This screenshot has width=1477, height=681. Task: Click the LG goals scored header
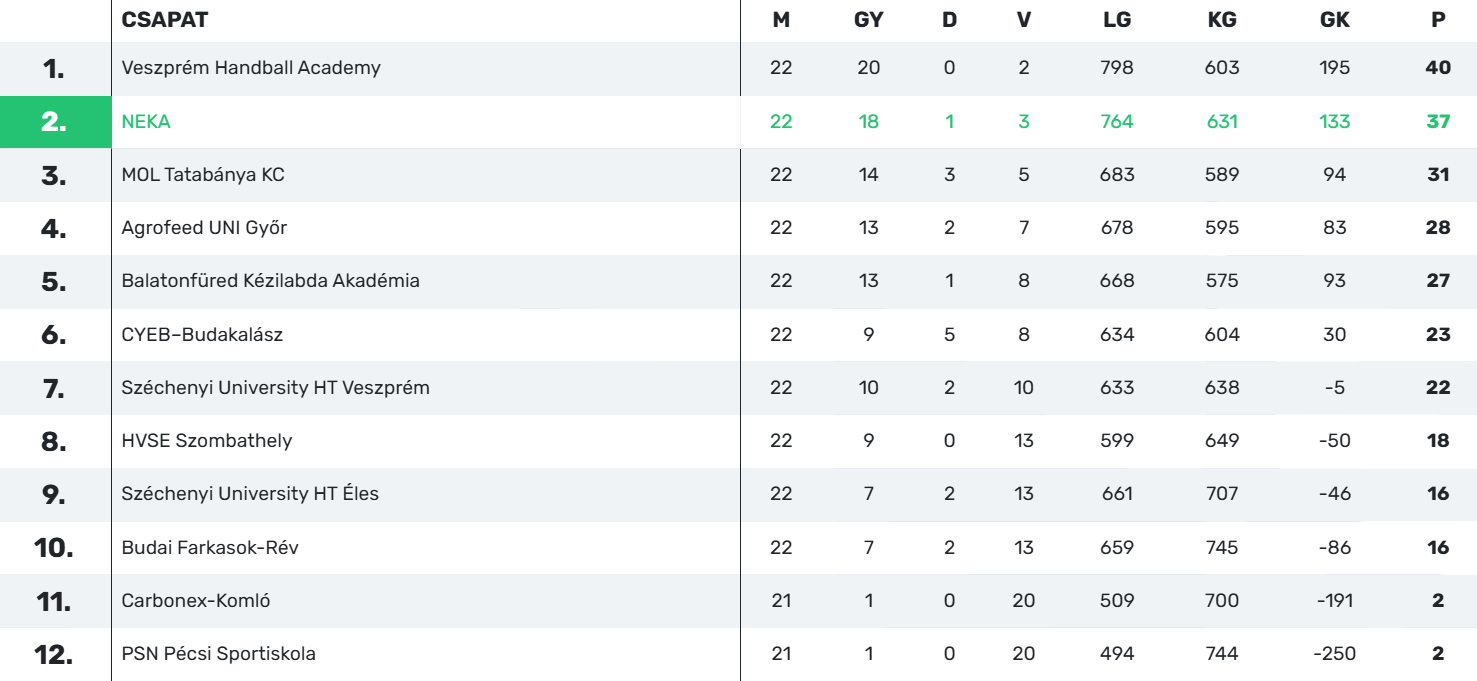point(1117,20)
